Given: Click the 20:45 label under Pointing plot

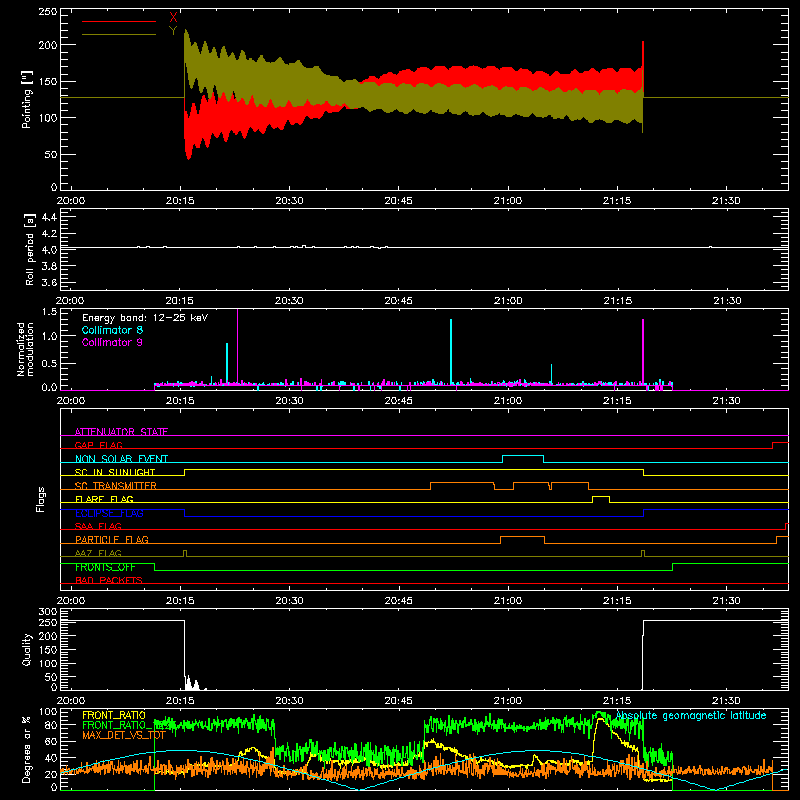Looking at the screenshot, I should pyautogui.click(x=398, y=201).
